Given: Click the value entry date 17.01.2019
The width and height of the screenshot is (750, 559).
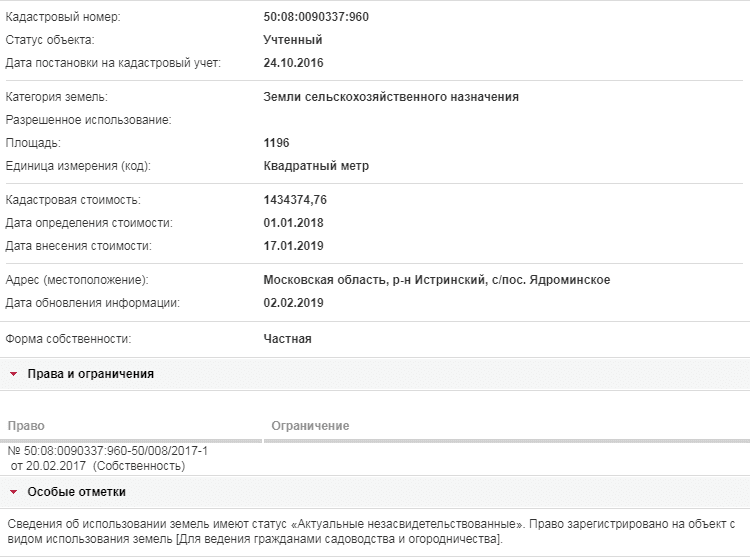Looking at the screenshot, I should [293, 245].
